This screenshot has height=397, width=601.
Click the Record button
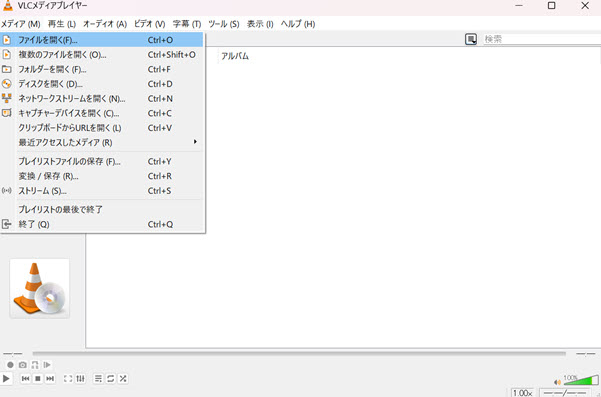tap(10, 365)
